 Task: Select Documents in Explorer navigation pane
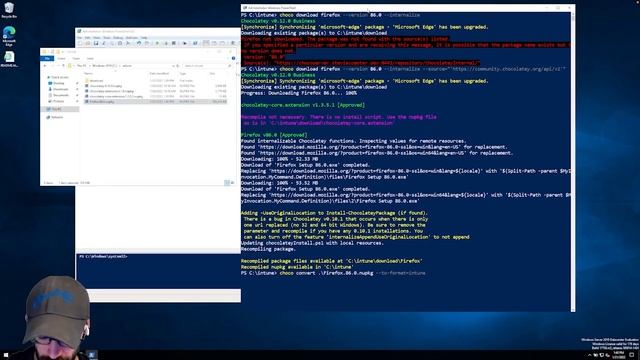(x=61, y=95)
